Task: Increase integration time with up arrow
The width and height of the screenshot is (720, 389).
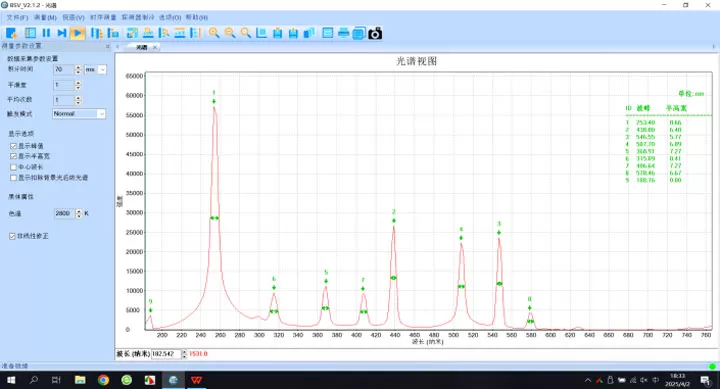Action: click(x=78, y=67)
